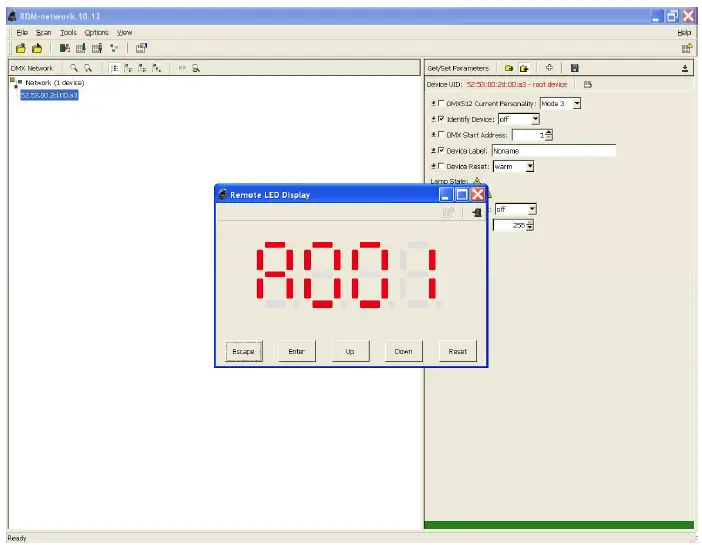Click the red Device UID root device text
702x545 pixels.
pyautogui.click(x=517, y=84)
